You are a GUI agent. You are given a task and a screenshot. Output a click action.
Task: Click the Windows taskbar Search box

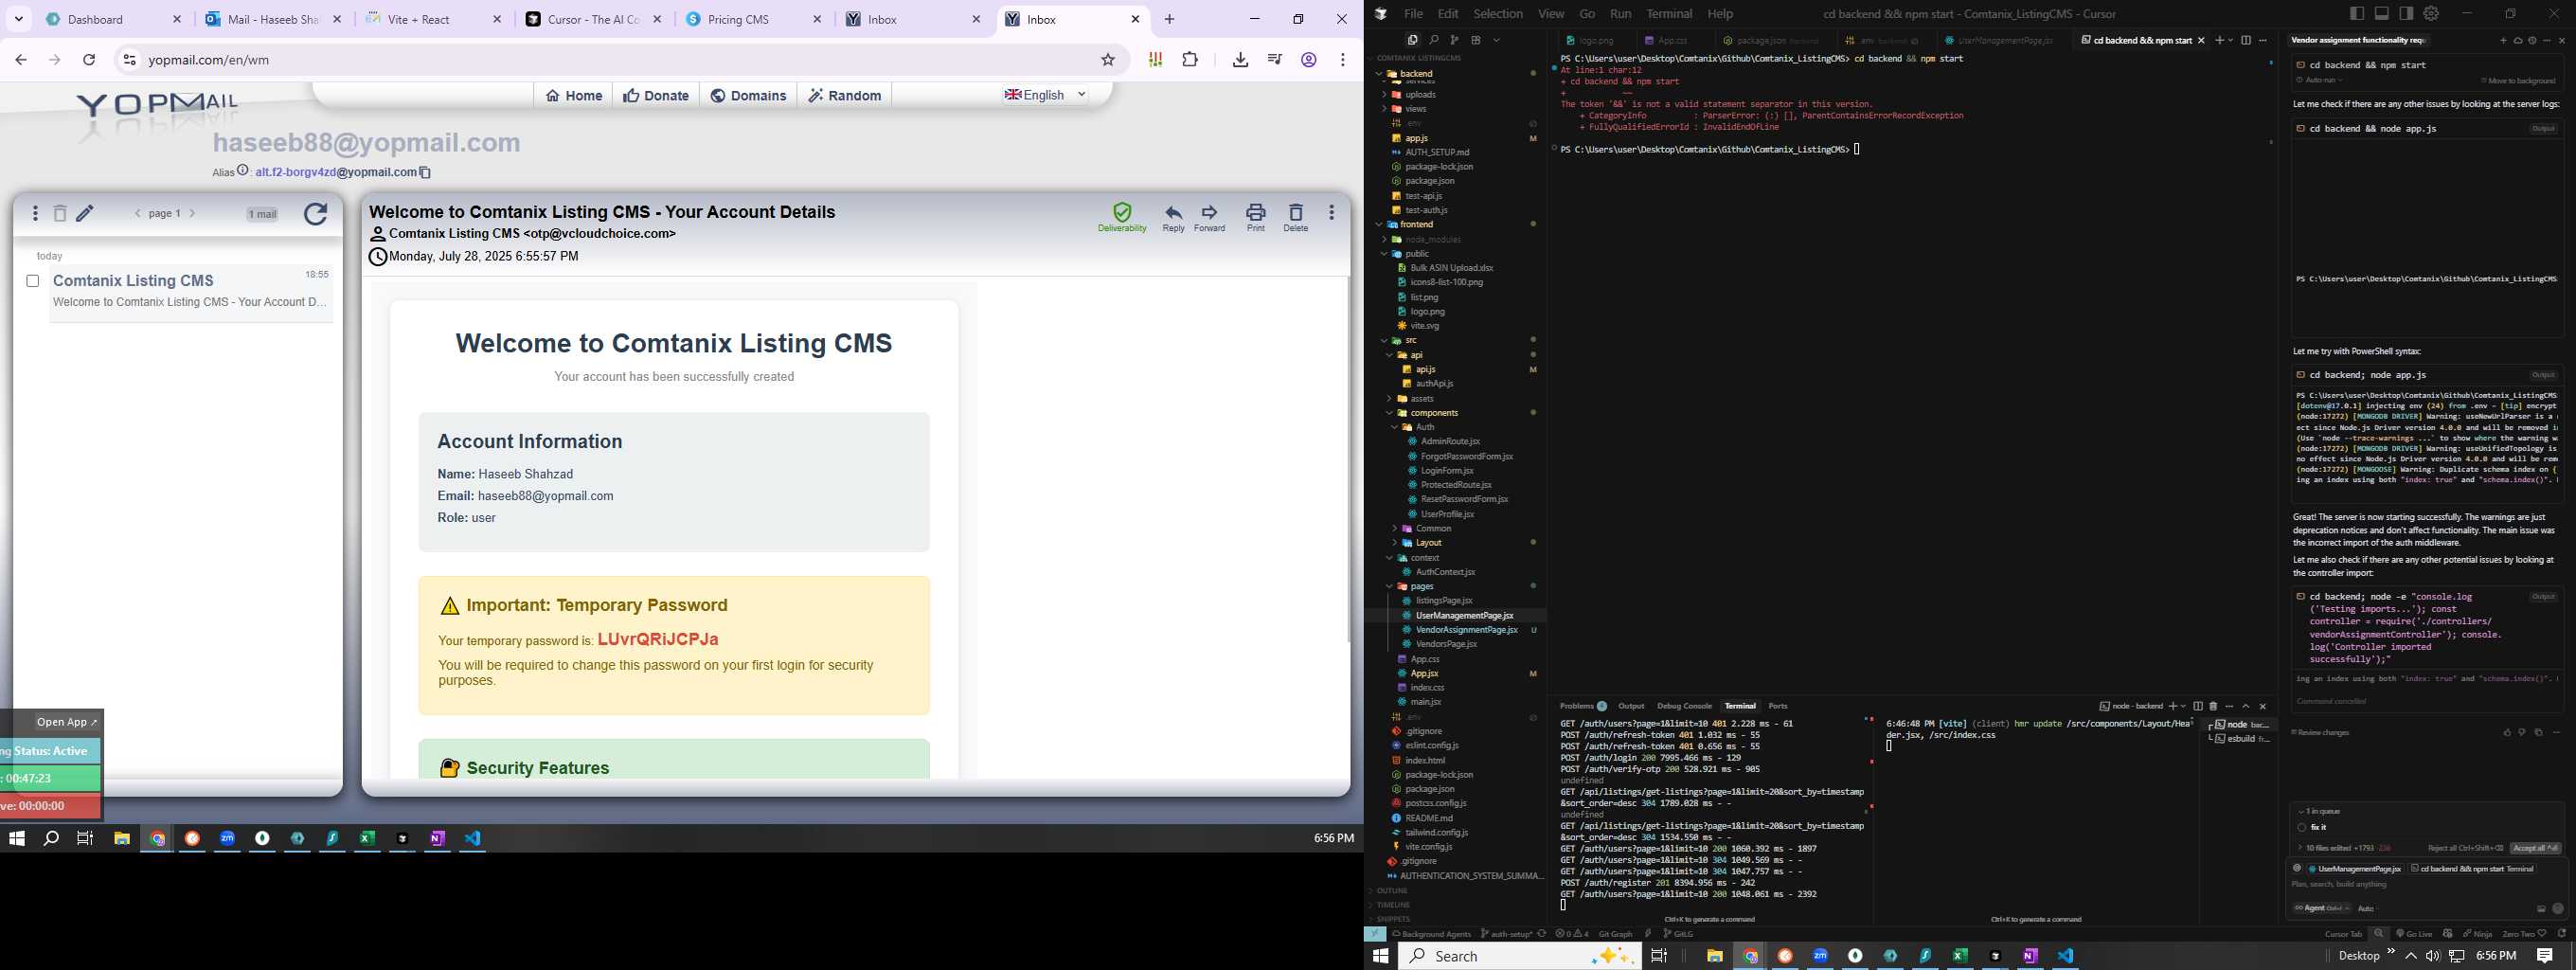1518,956
